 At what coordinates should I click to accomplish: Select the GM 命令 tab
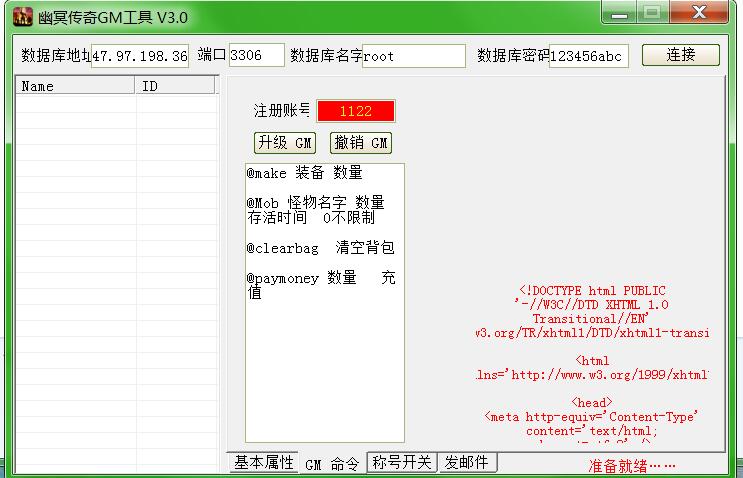[332, 464]
